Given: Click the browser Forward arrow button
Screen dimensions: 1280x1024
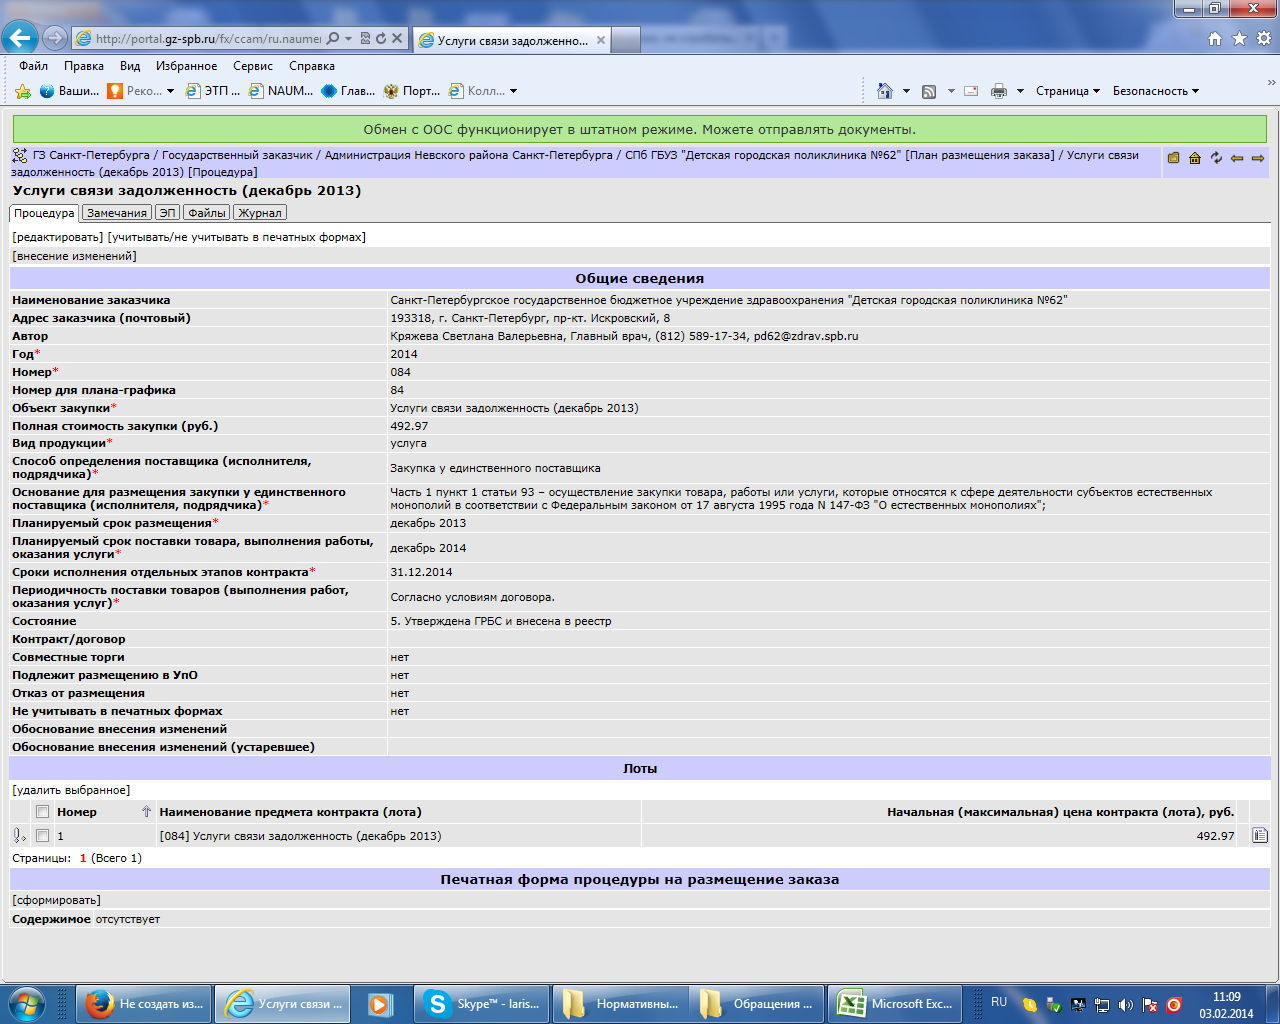Looking at the screenshot, I should coord(55,39).
